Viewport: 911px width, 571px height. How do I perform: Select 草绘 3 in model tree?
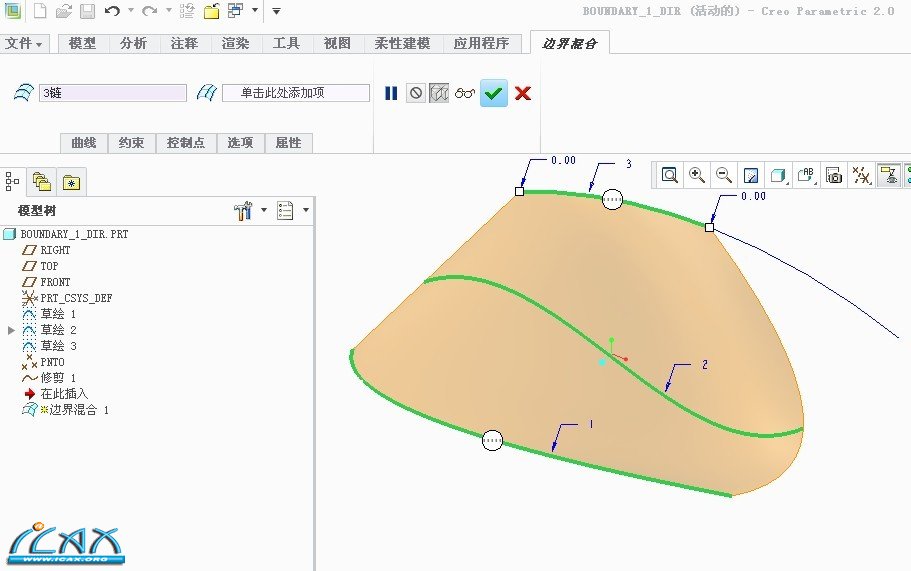tap(58, 346)
